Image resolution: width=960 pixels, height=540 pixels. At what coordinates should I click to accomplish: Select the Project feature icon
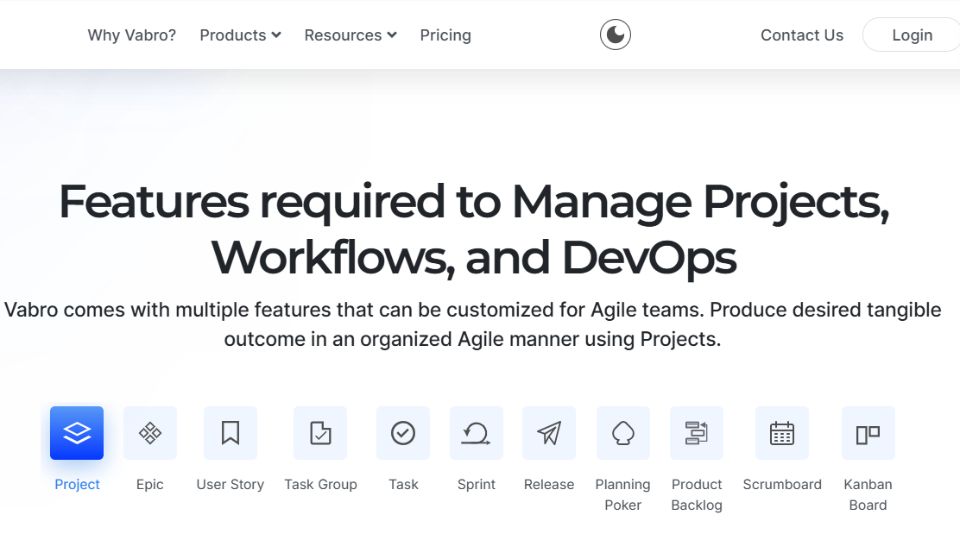coord(77,433)
